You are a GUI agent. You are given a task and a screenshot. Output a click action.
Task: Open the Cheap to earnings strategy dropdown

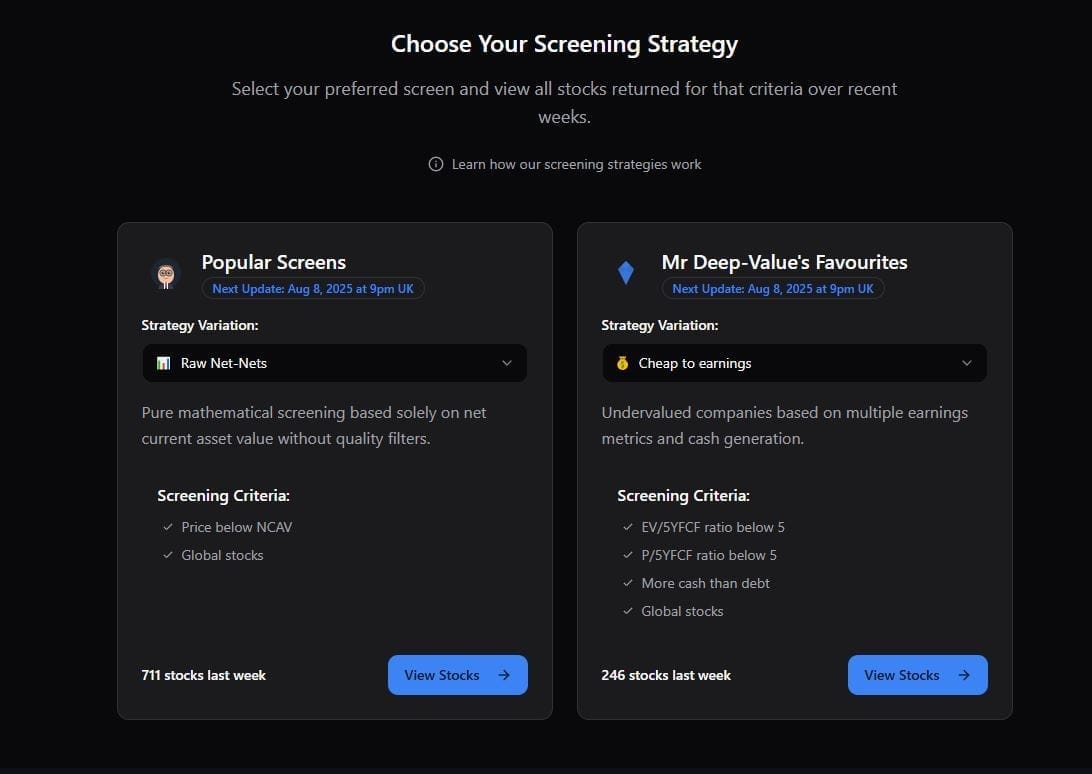(x=795, y=363)
